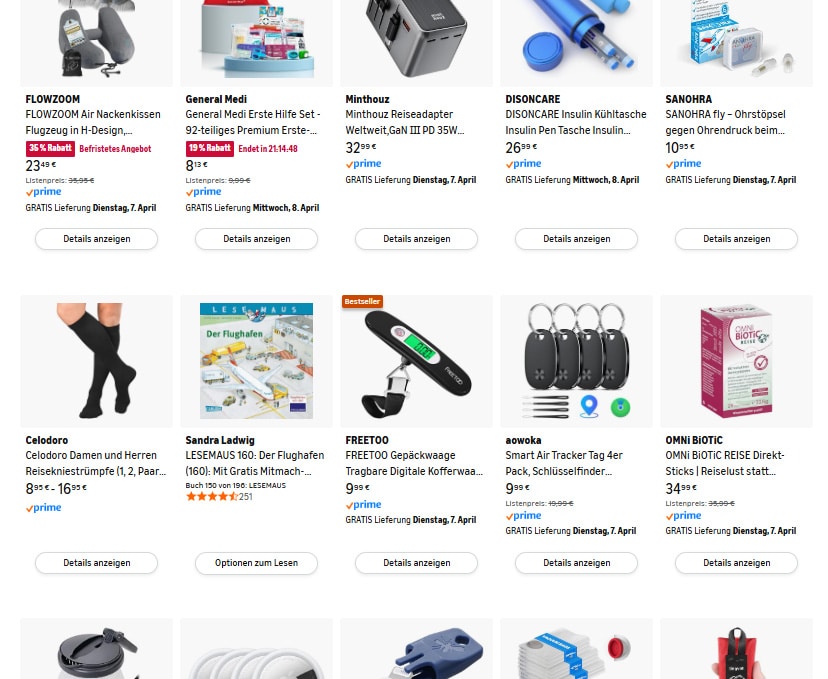
Task: Open OMNi BiOTiC REISE Direkt-Sticks title
Action: click(x=725, y=463)
